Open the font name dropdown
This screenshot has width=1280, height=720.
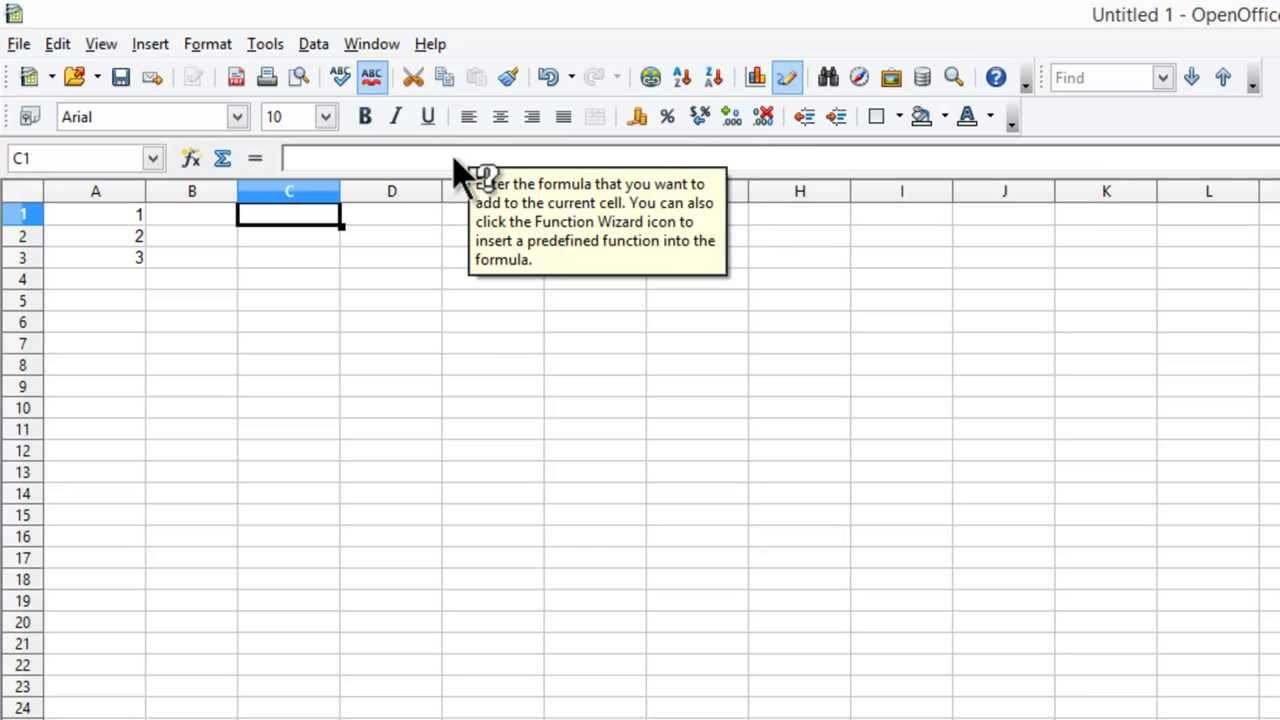click(237, 117)
